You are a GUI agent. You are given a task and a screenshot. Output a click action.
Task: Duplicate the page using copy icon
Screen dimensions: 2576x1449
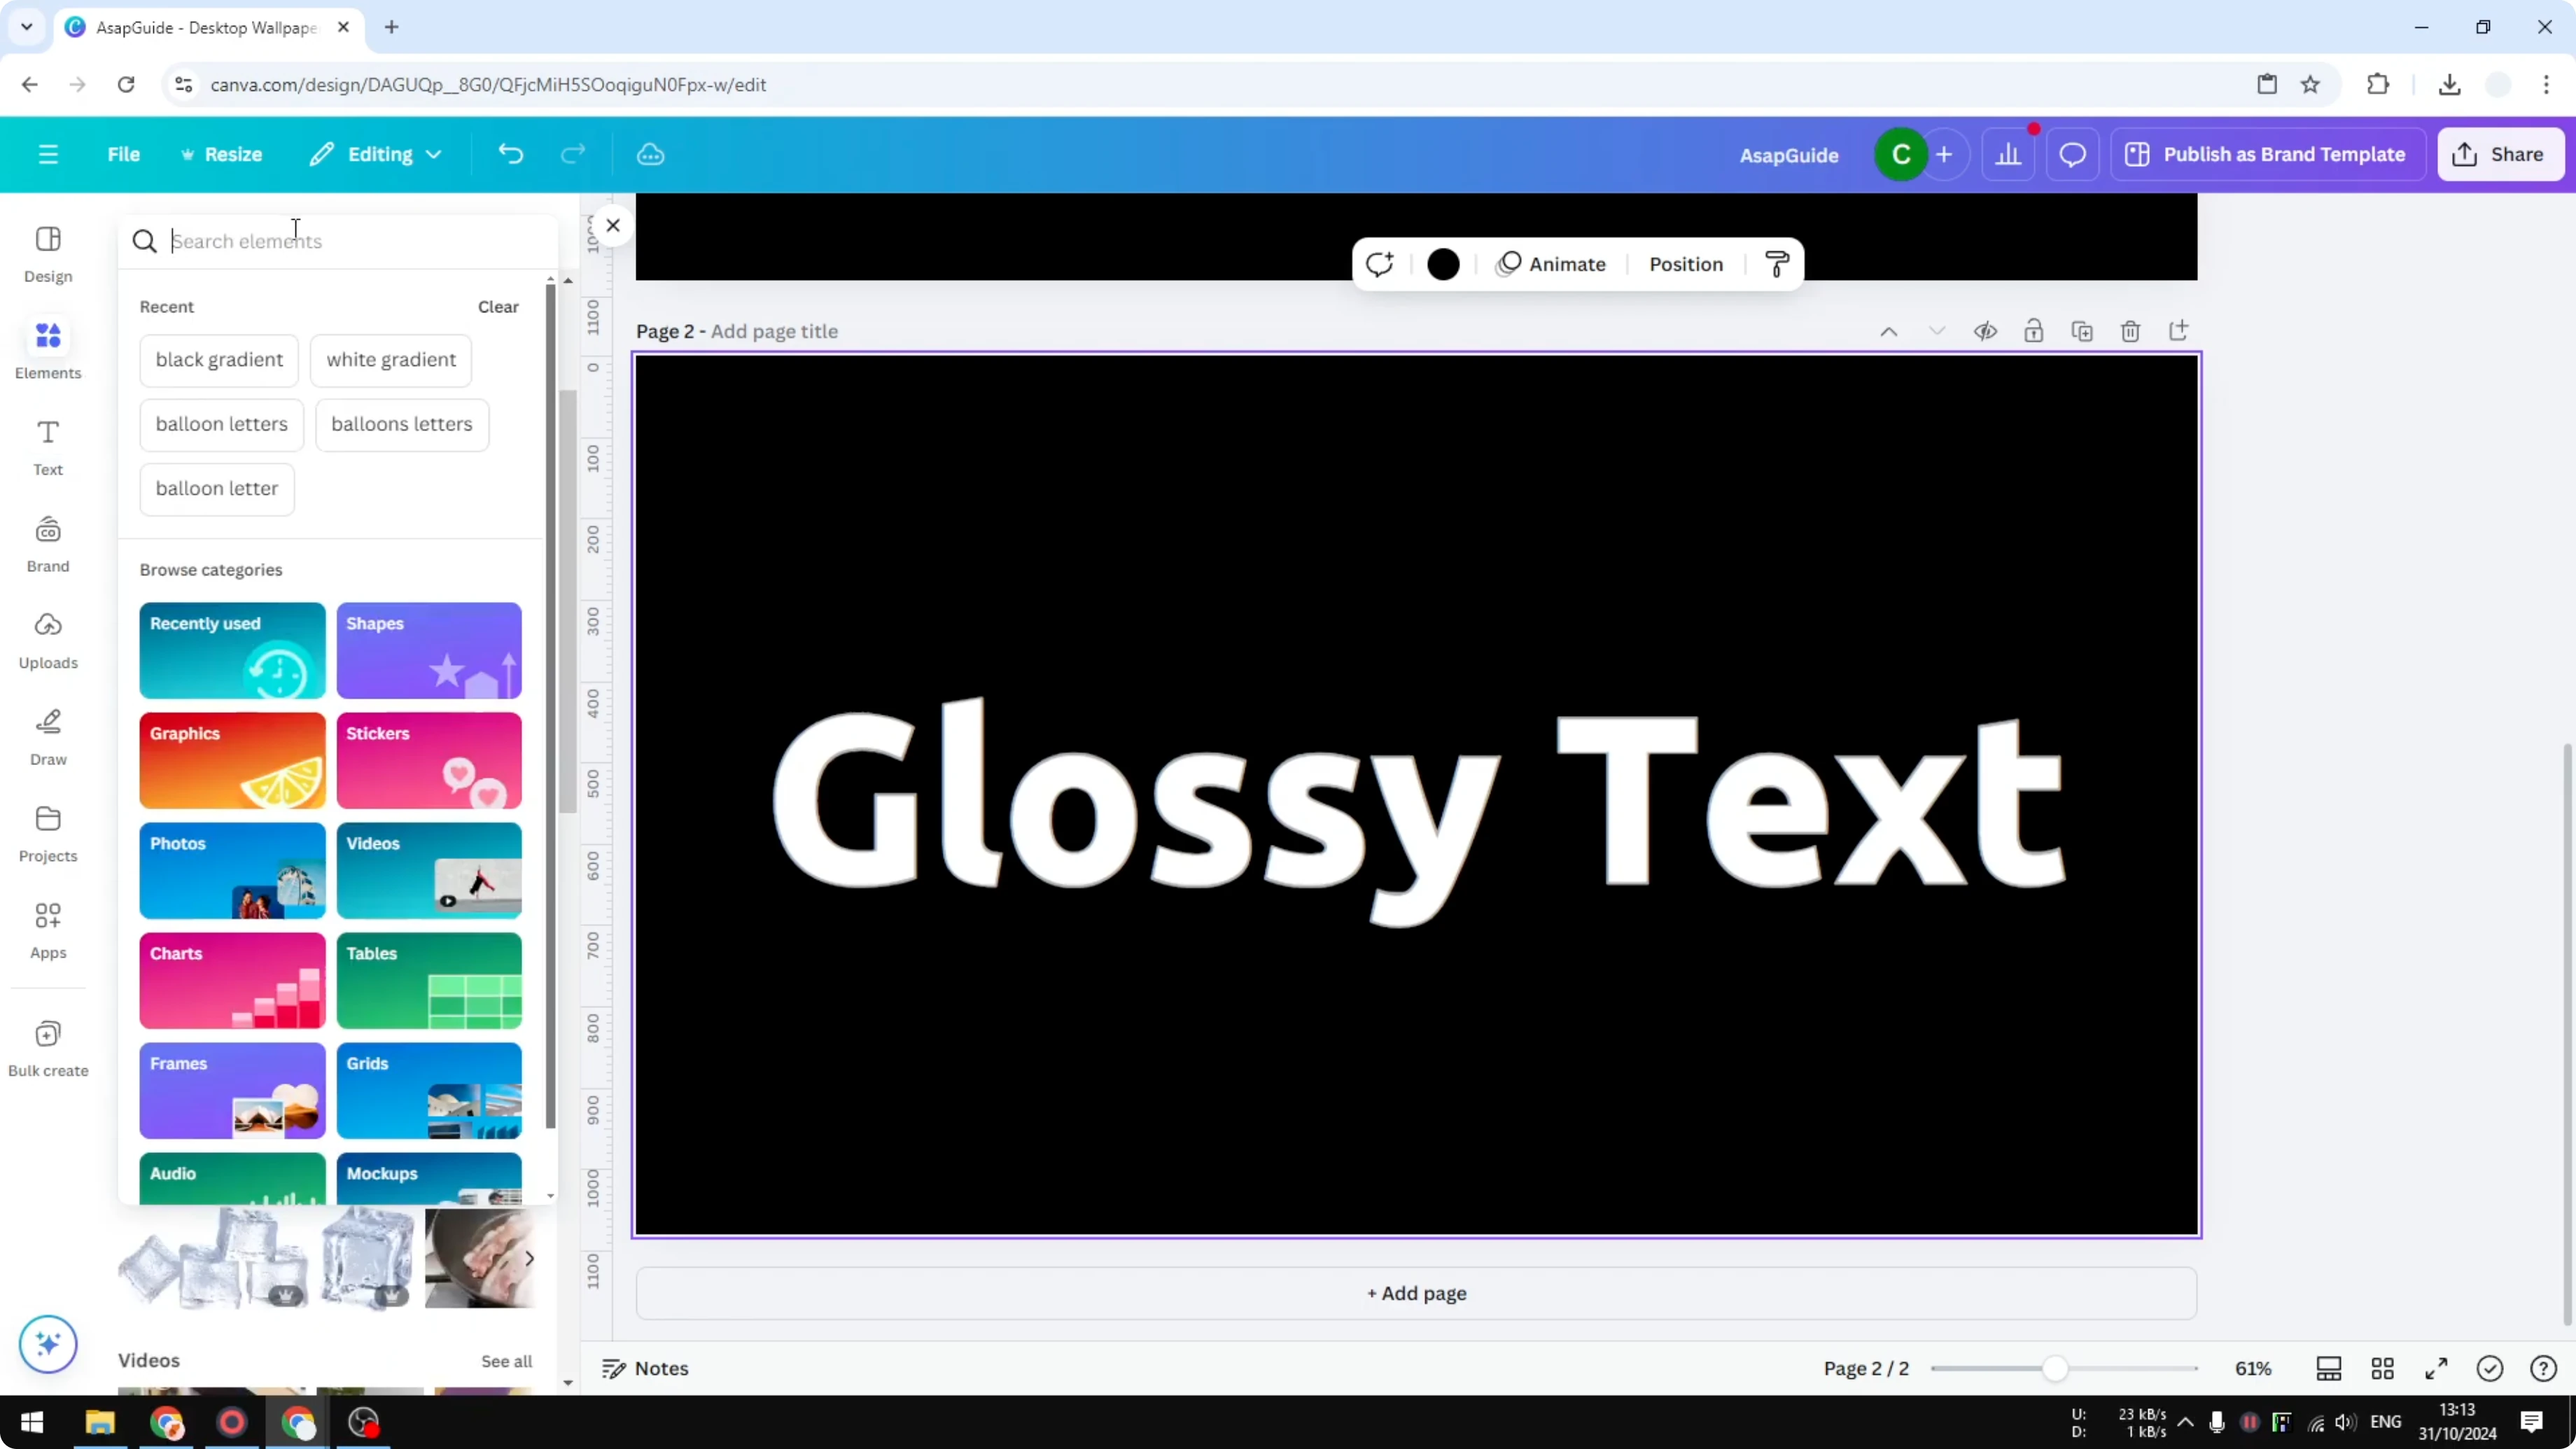coord(2082,330)
